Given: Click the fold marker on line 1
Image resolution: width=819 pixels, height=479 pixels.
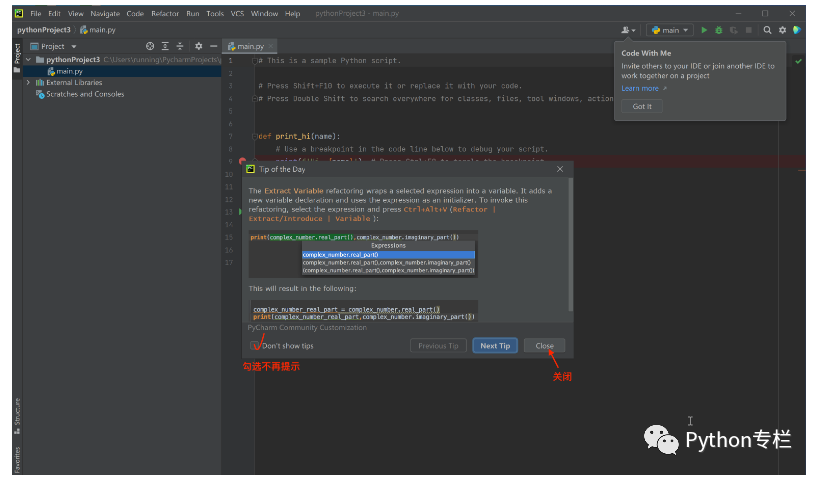Looking at the screenshot, I should click(x=255, y=61).
